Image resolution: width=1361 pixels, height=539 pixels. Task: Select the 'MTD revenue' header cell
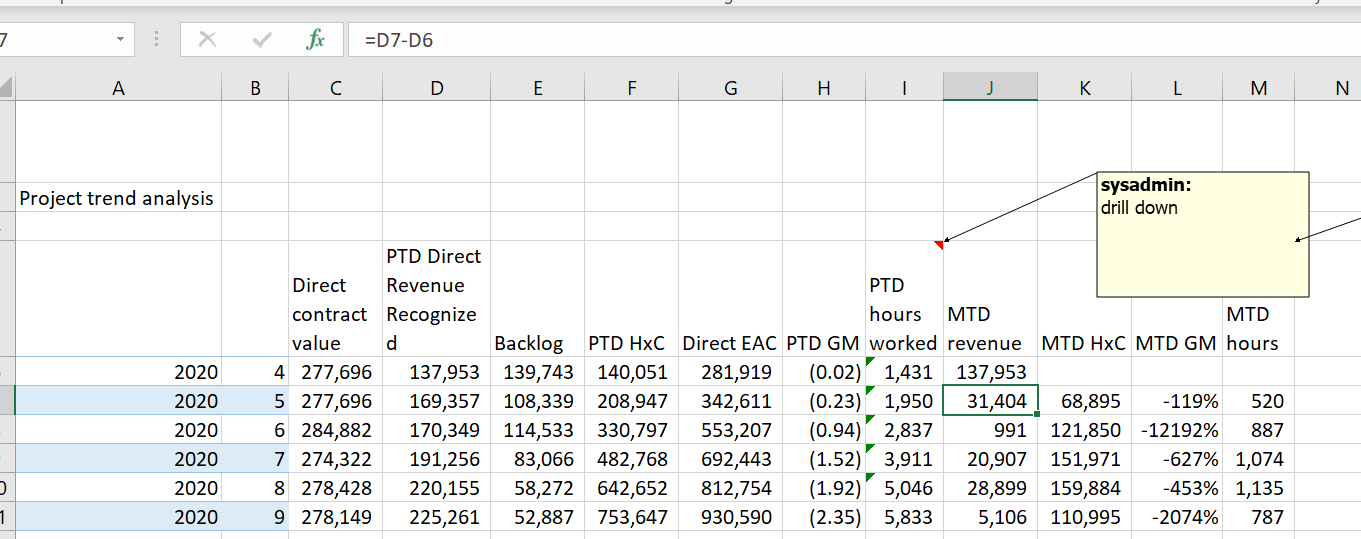(990, 298)
